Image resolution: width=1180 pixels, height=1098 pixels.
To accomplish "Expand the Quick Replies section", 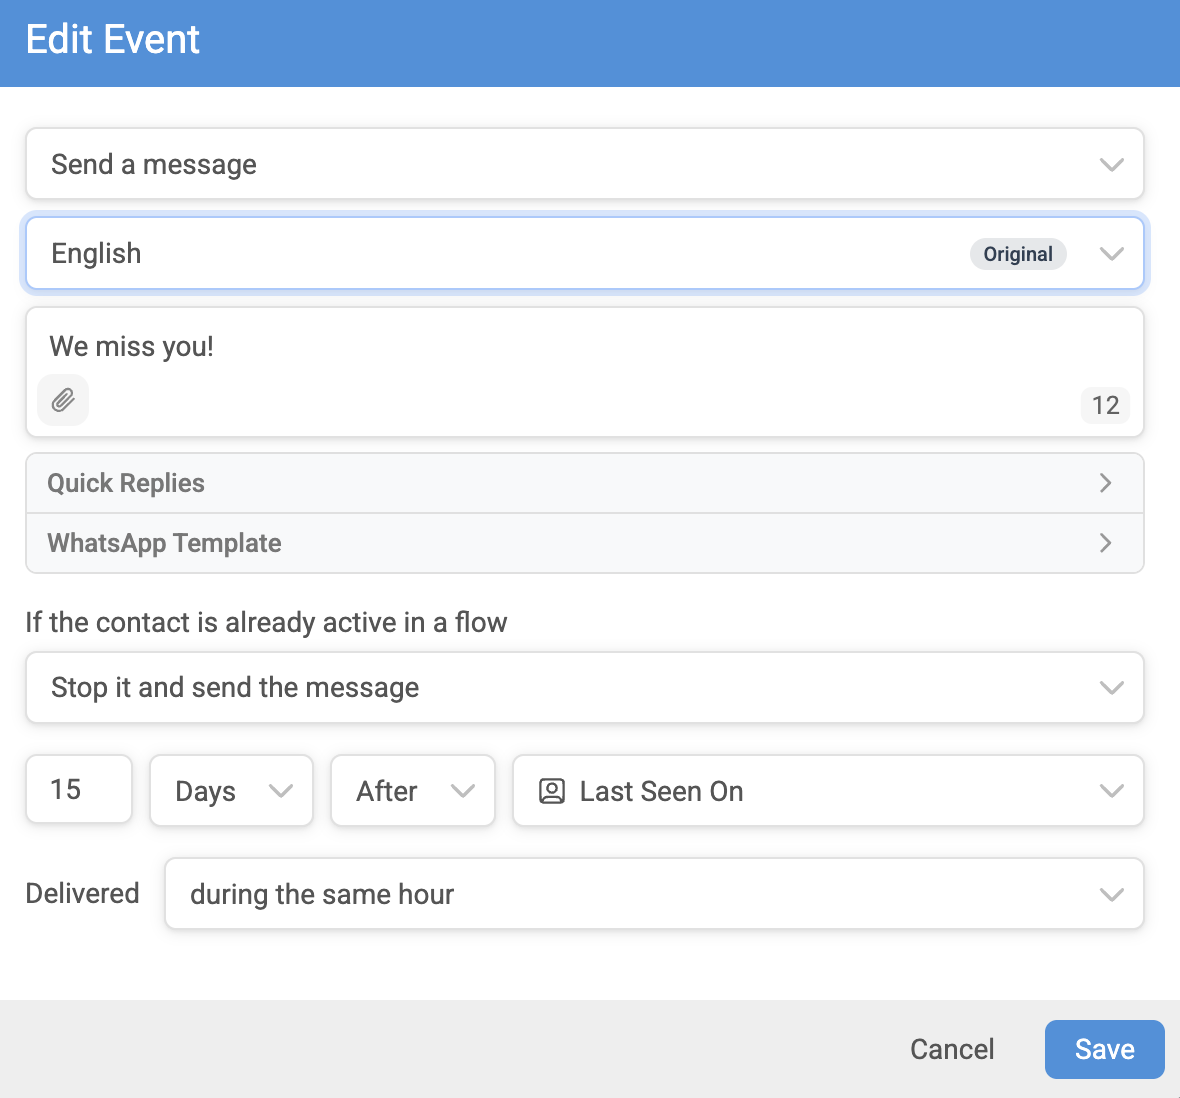I will coord(585,483).
